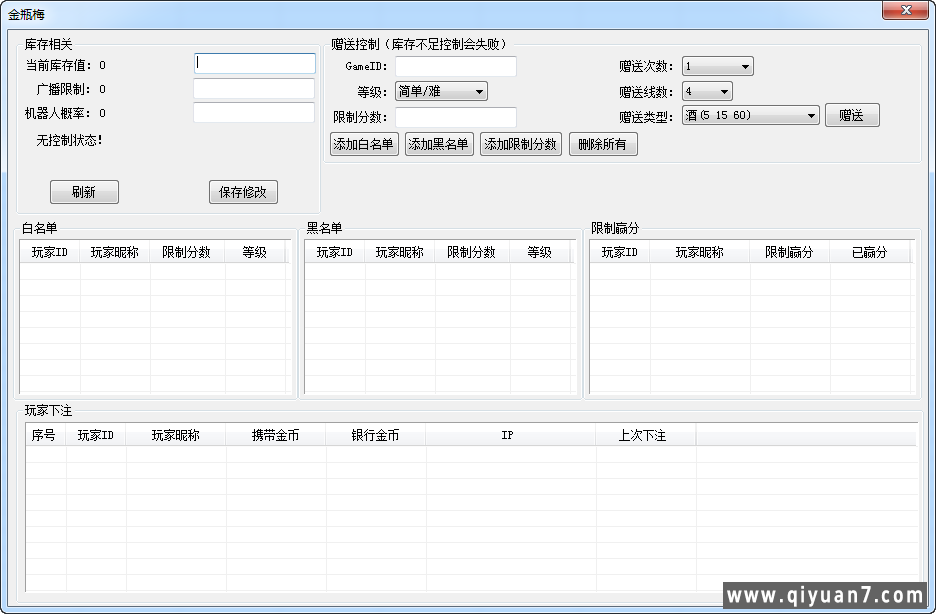Click the 添加黑名单 button
Image resolution: width=936 pixels, height=614 pixels.
coord(439,144)
